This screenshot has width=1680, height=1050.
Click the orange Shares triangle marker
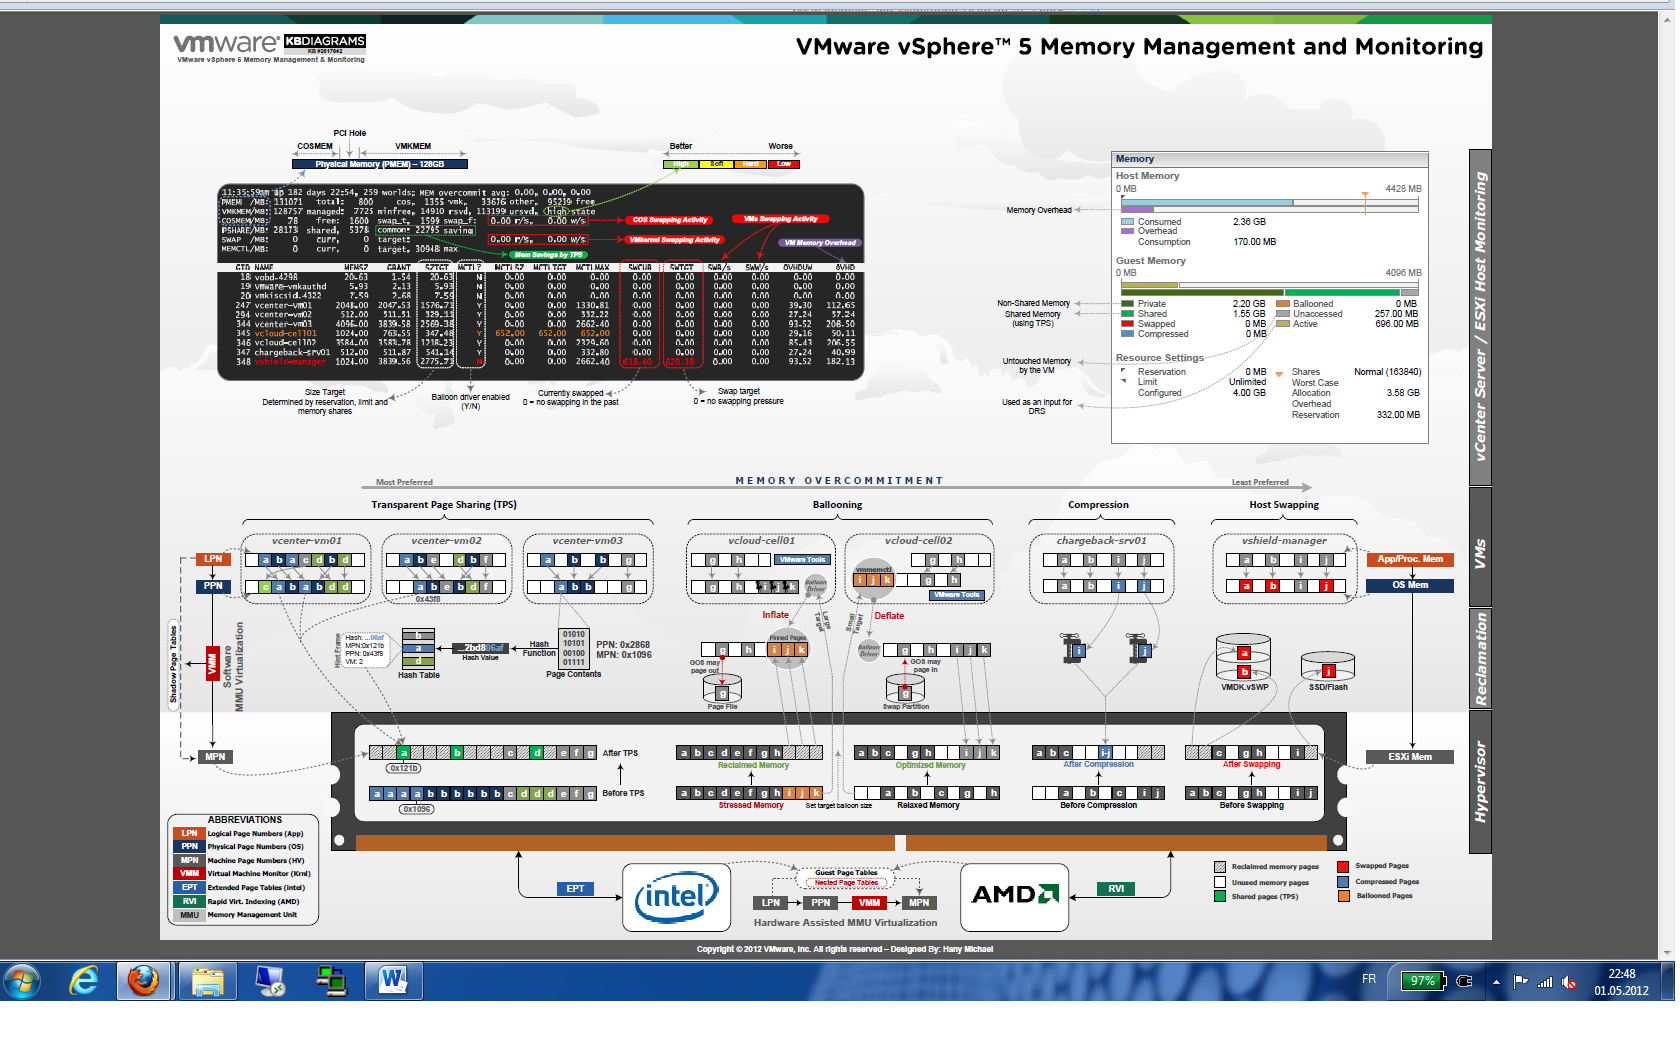[x=1279, y=374]
